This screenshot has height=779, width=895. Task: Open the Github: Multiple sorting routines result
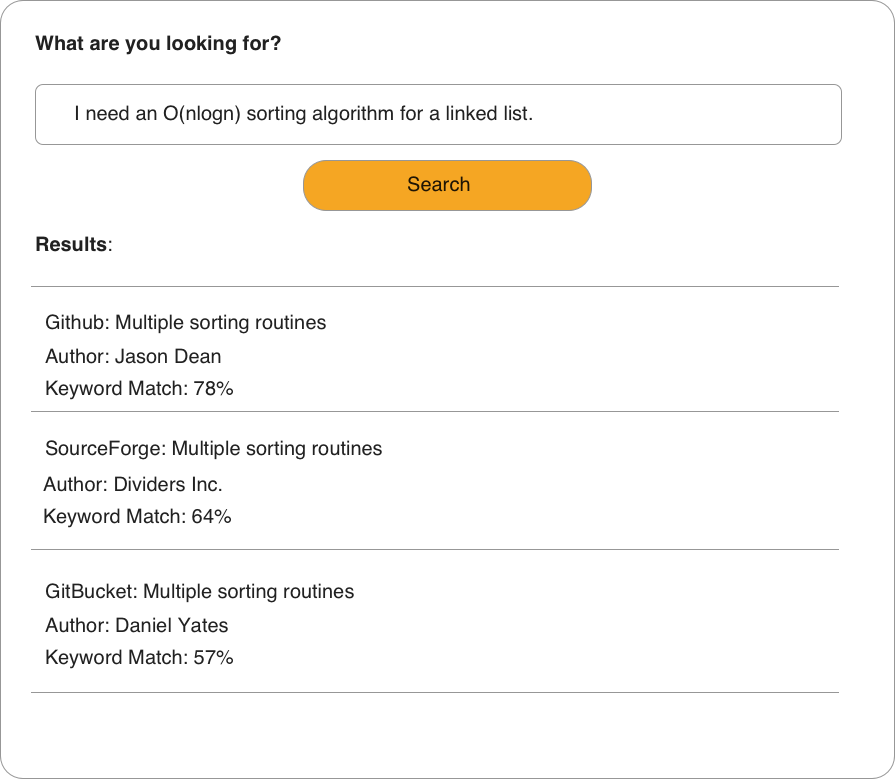[185, 323]
